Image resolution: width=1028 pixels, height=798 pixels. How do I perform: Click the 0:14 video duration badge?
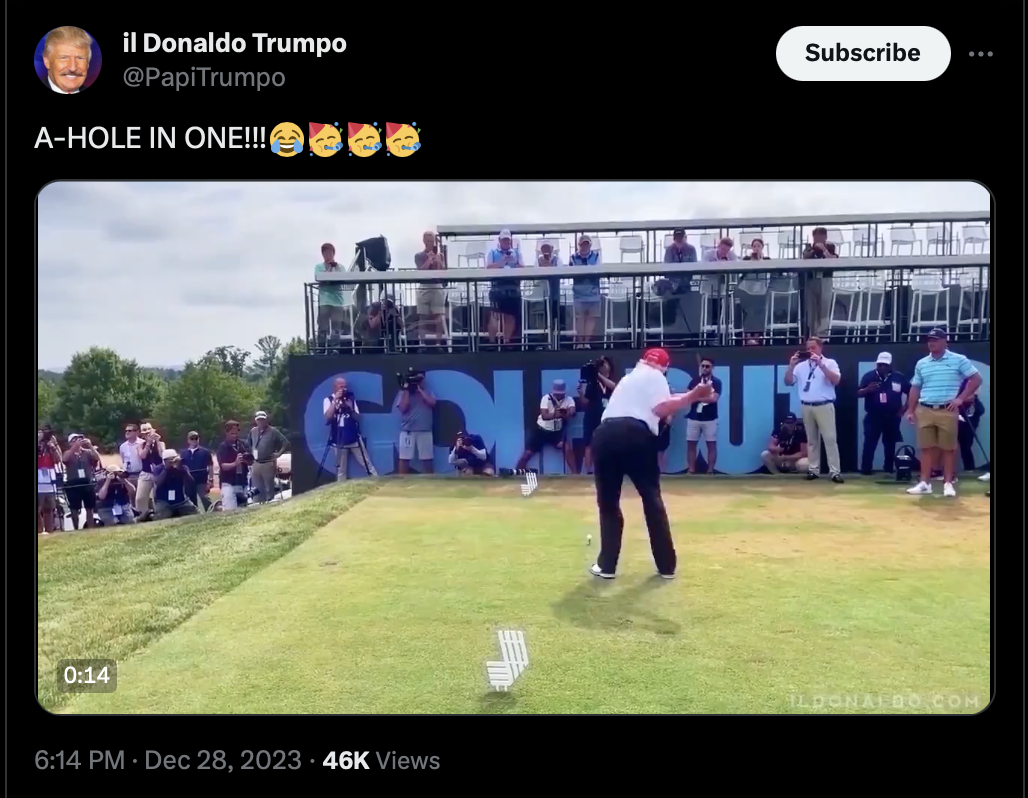pos(87,675)
